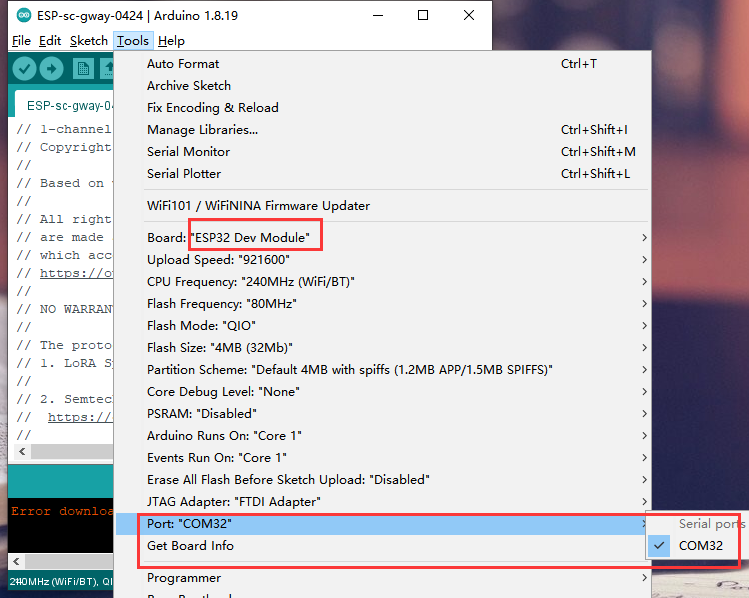Click the "// Copyright" comment line
Viewport: 749px width, 598px height.
(64, 147)
